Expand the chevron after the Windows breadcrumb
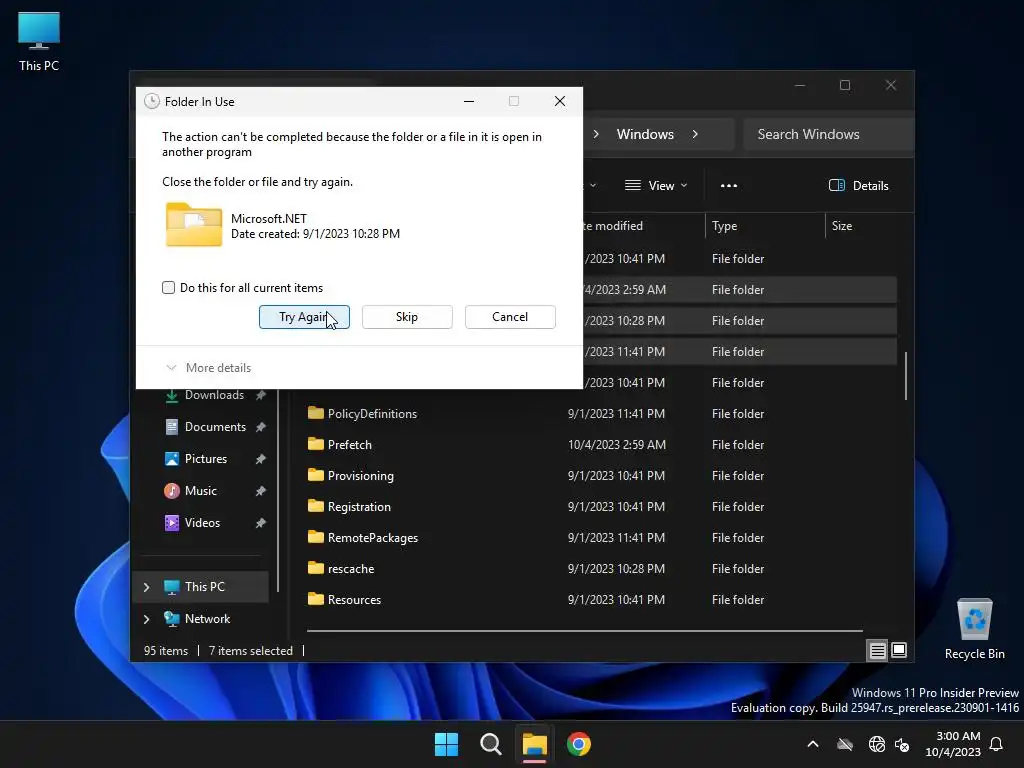The width and height of the screenshot is (1024, 768). (x=695, y=134)
